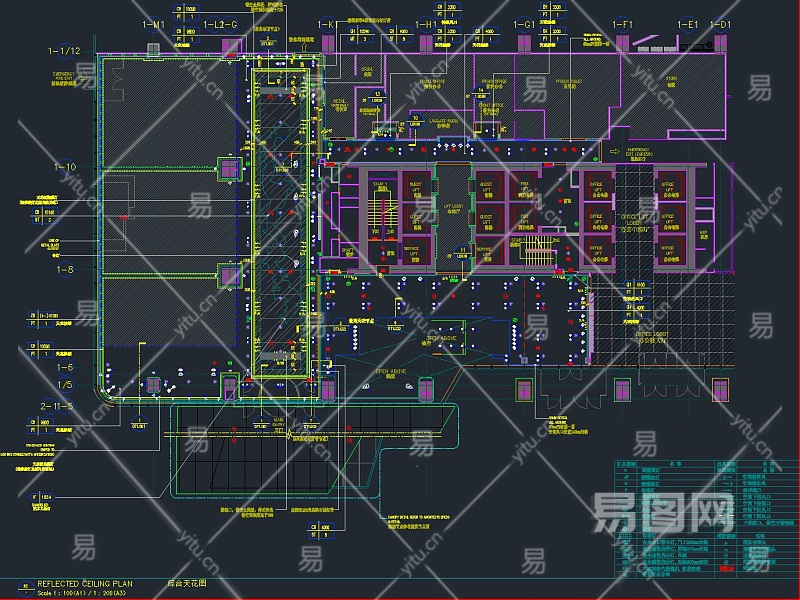Screen dimensions: 800x600
Task: Click grid label 1-1/12
Action: pyautogui.click(x=64, y=51)
